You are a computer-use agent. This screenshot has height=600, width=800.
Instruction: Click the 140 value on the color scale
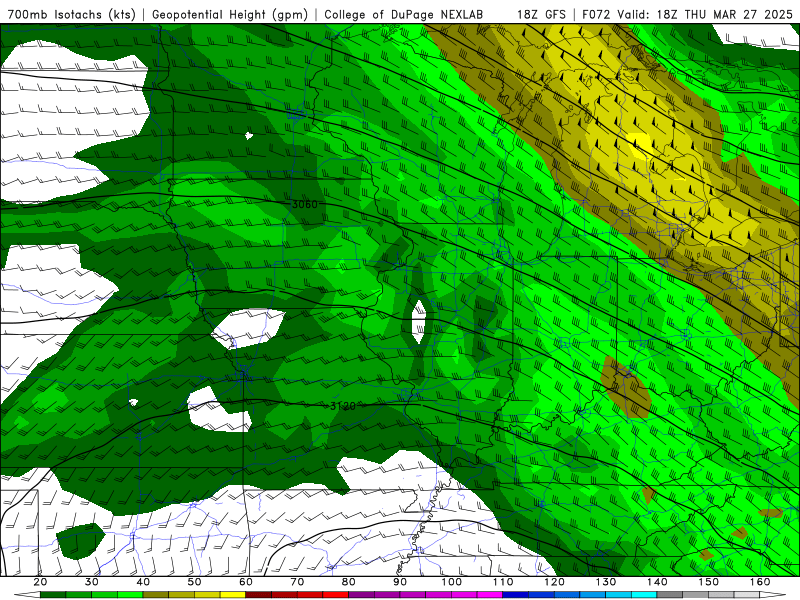tap(657, 582)
